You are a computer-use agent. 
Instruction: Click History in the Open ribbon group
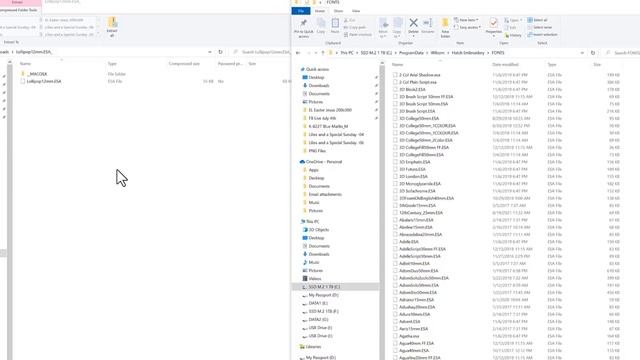(513, 35)
